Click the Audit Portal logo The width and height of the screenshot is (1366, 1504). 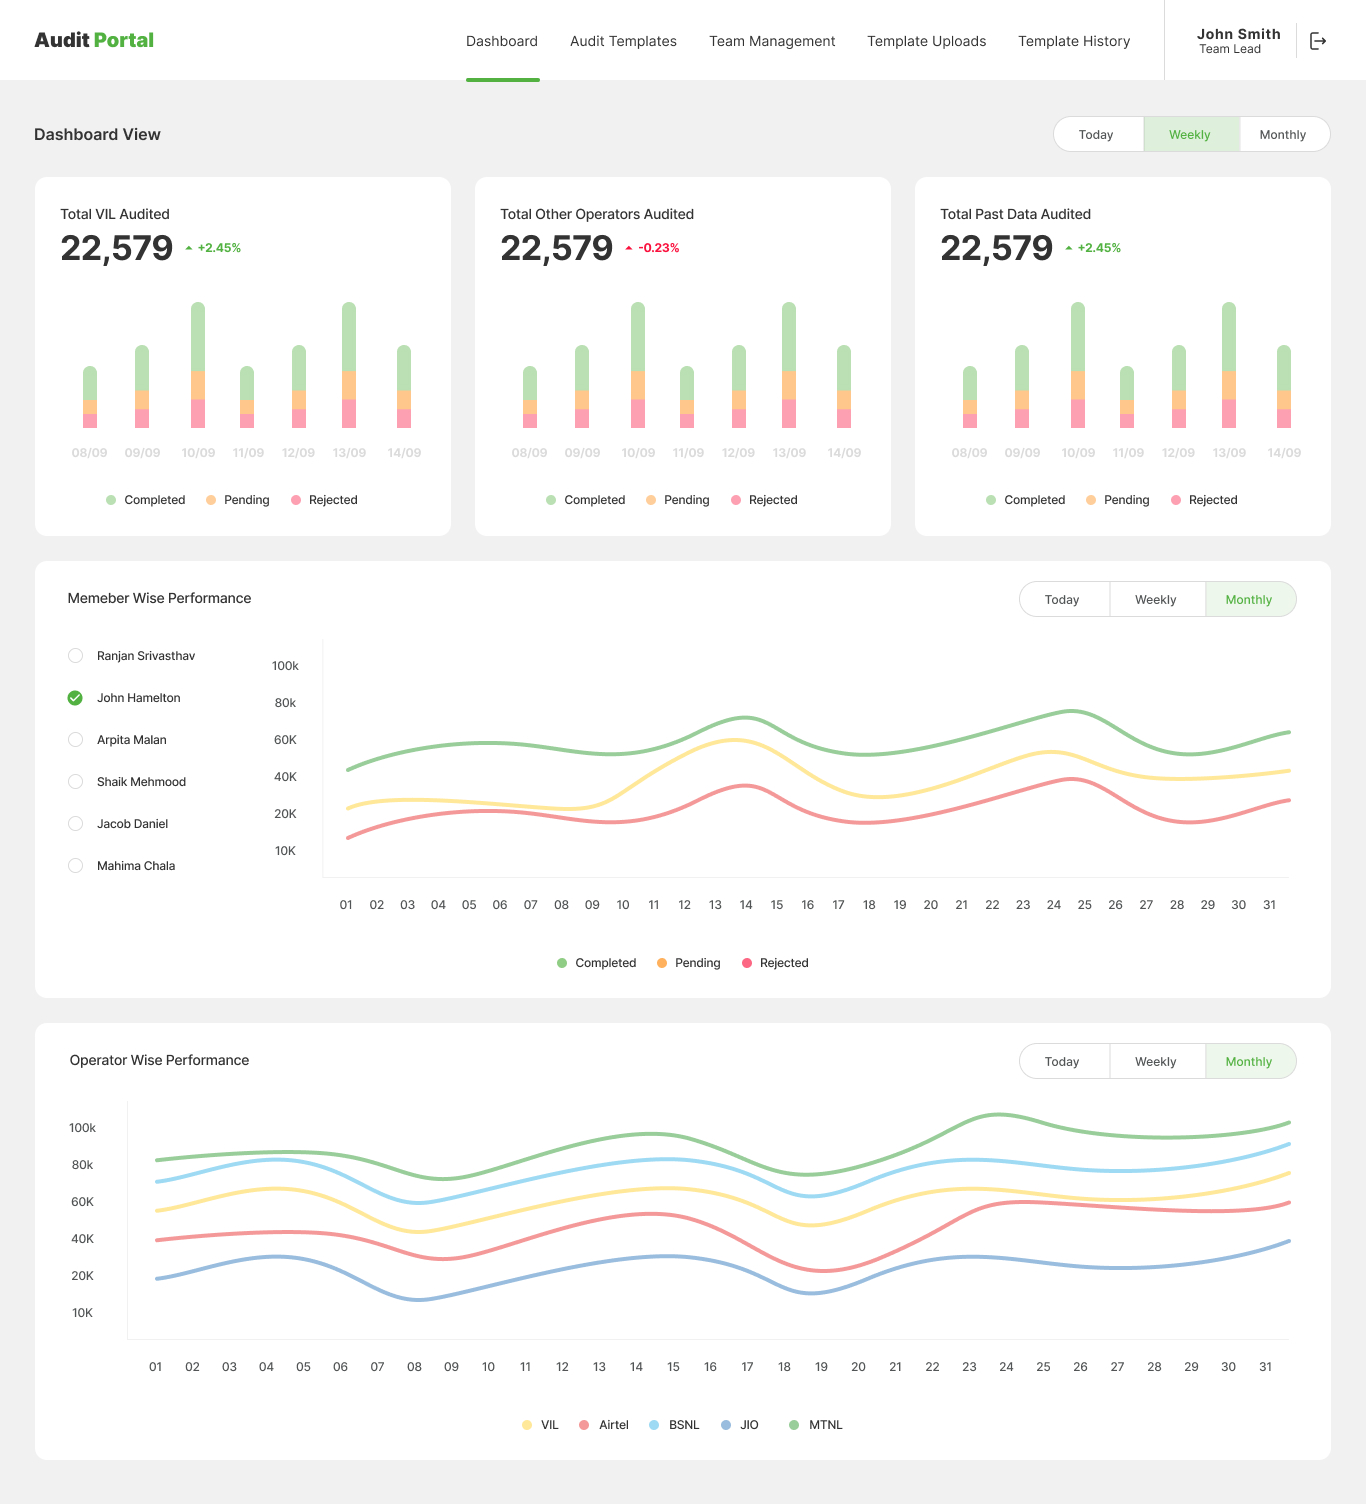tap(94, 40)
